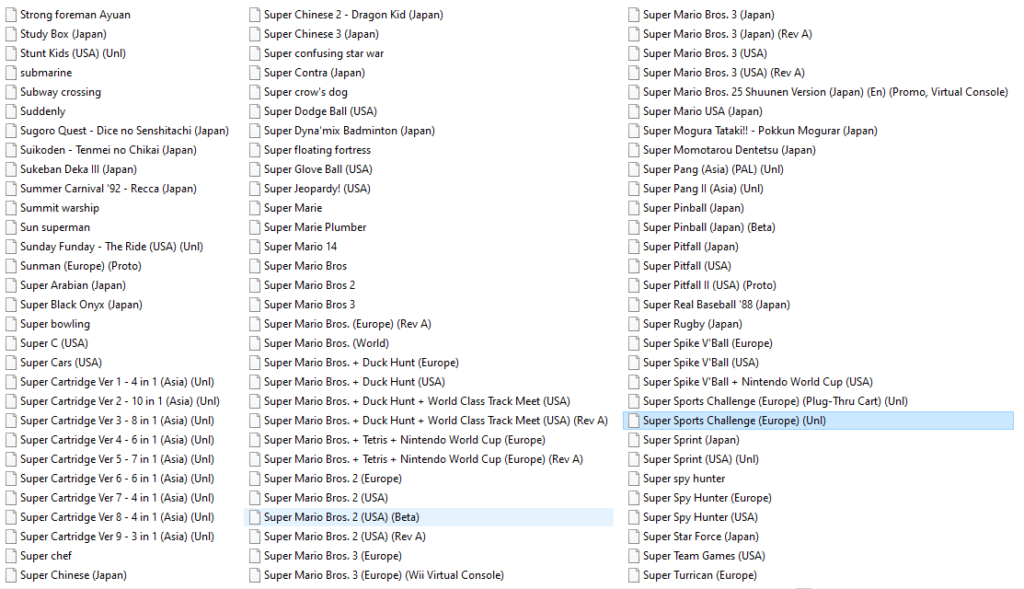Select Sunday Funday - The Ride (USA) (Unl)
This screenshot has height=589, width=1024.
point(111,247)
